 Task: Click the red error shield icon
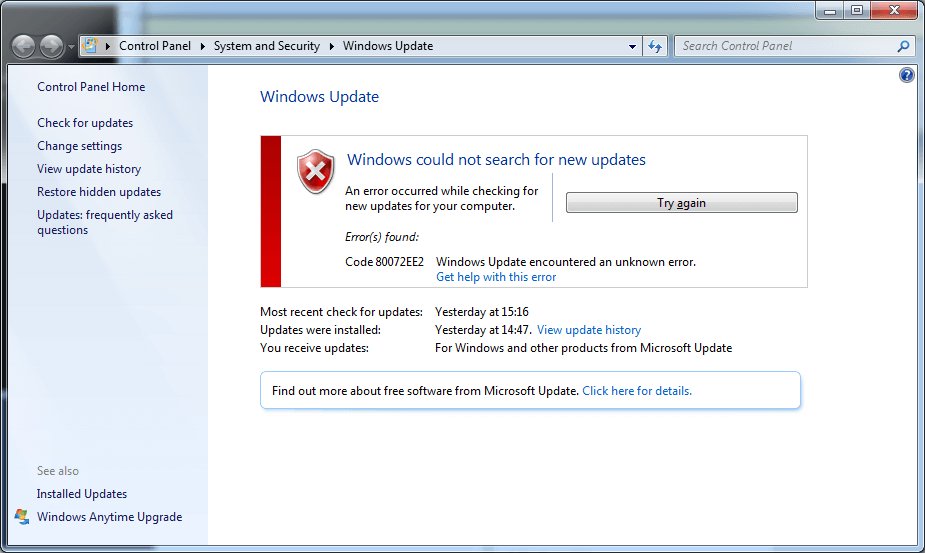click(x=316, y=172)
